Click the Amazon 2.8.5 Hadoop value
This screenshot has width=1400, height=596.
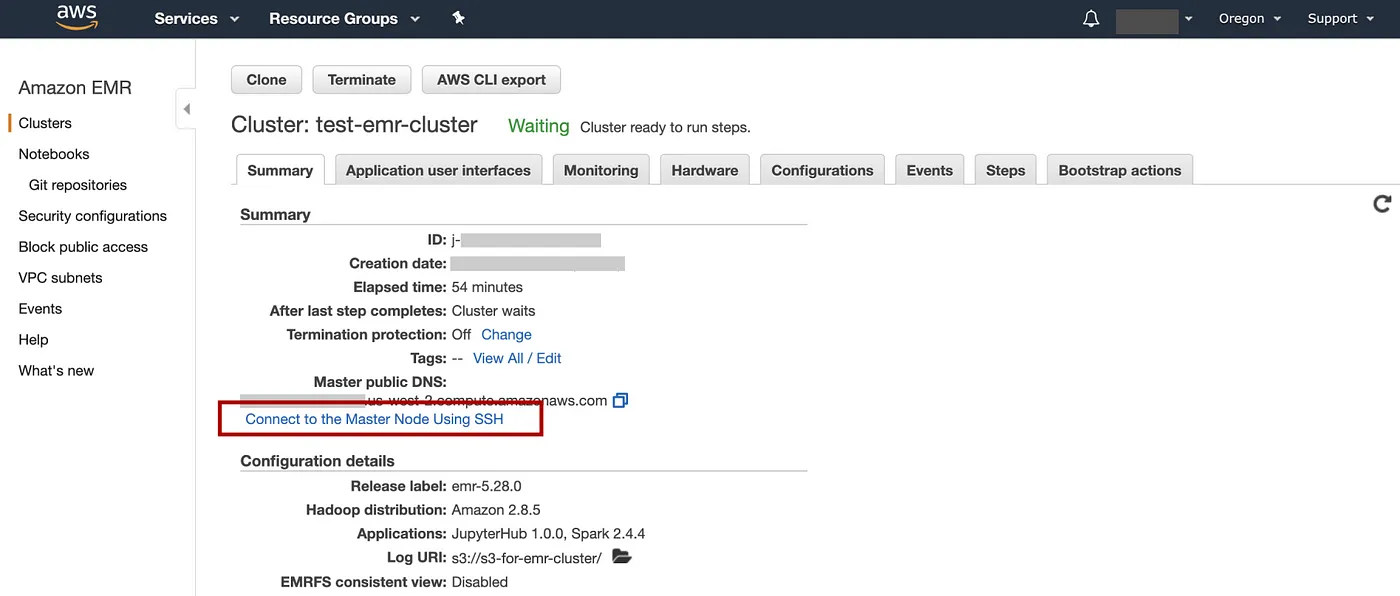click(x=498, y=510)
